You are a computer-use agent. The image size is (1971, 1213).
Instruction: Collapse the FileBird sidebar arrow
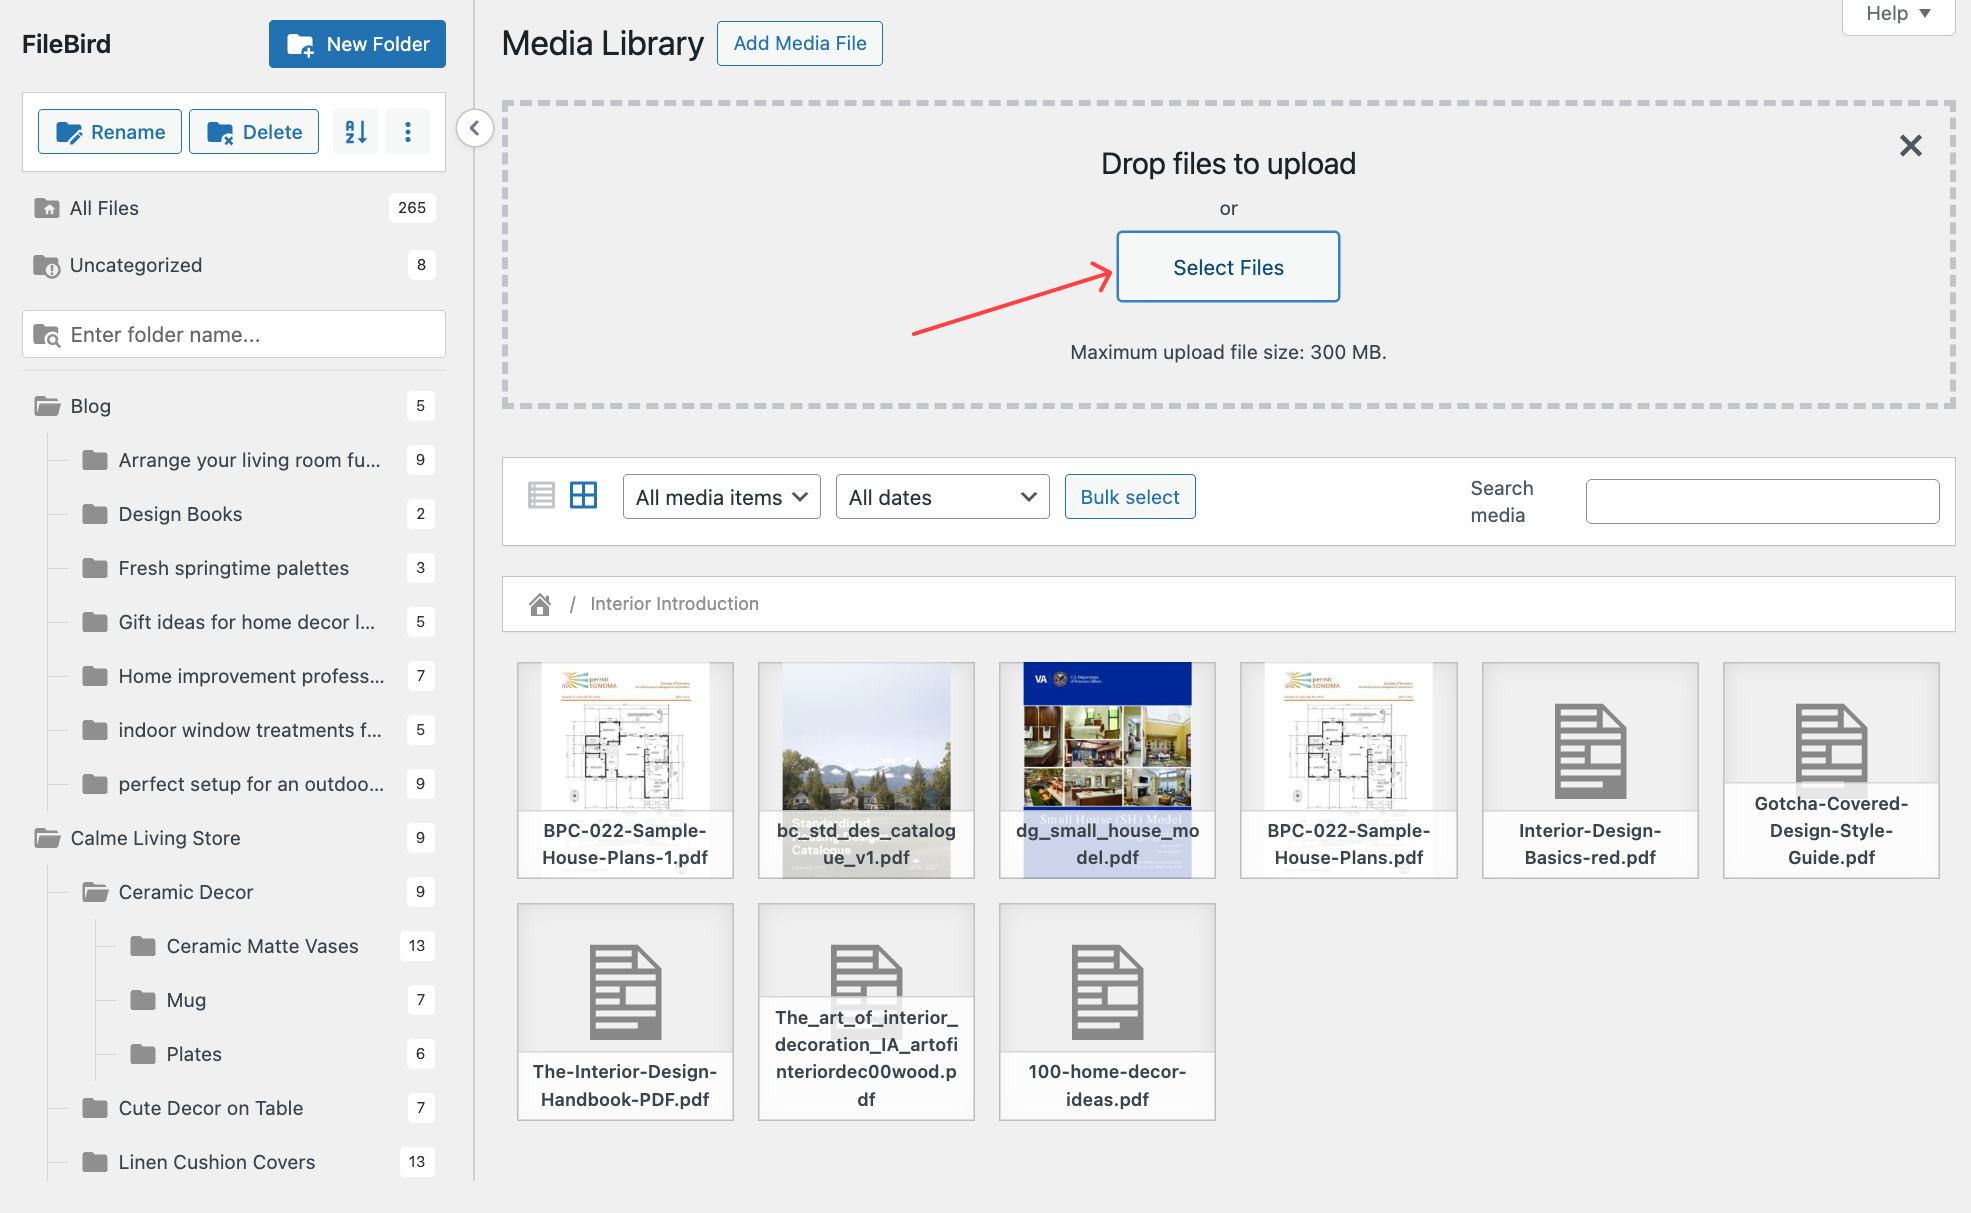tap(475, 128)
